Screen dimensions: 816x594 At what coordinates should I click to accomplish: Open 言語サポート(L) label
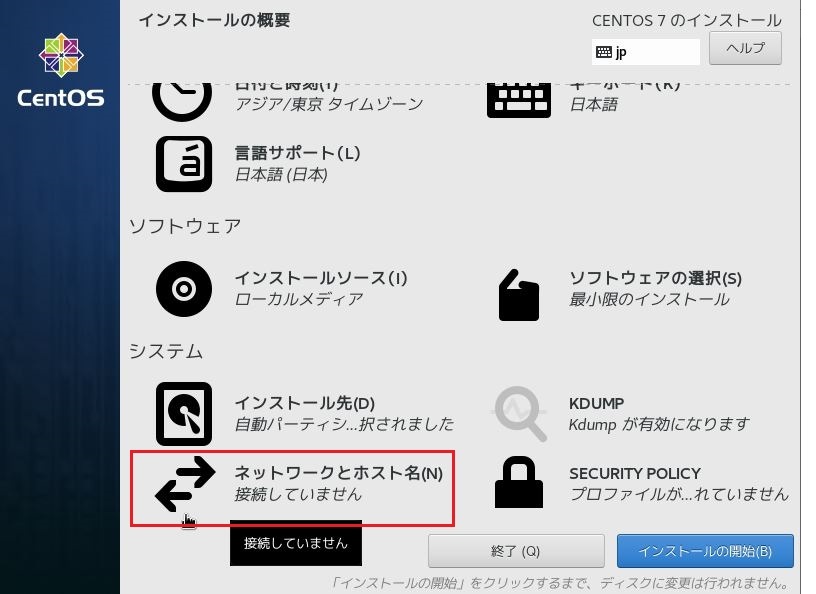pyautogui.click(x=297, y=153)
